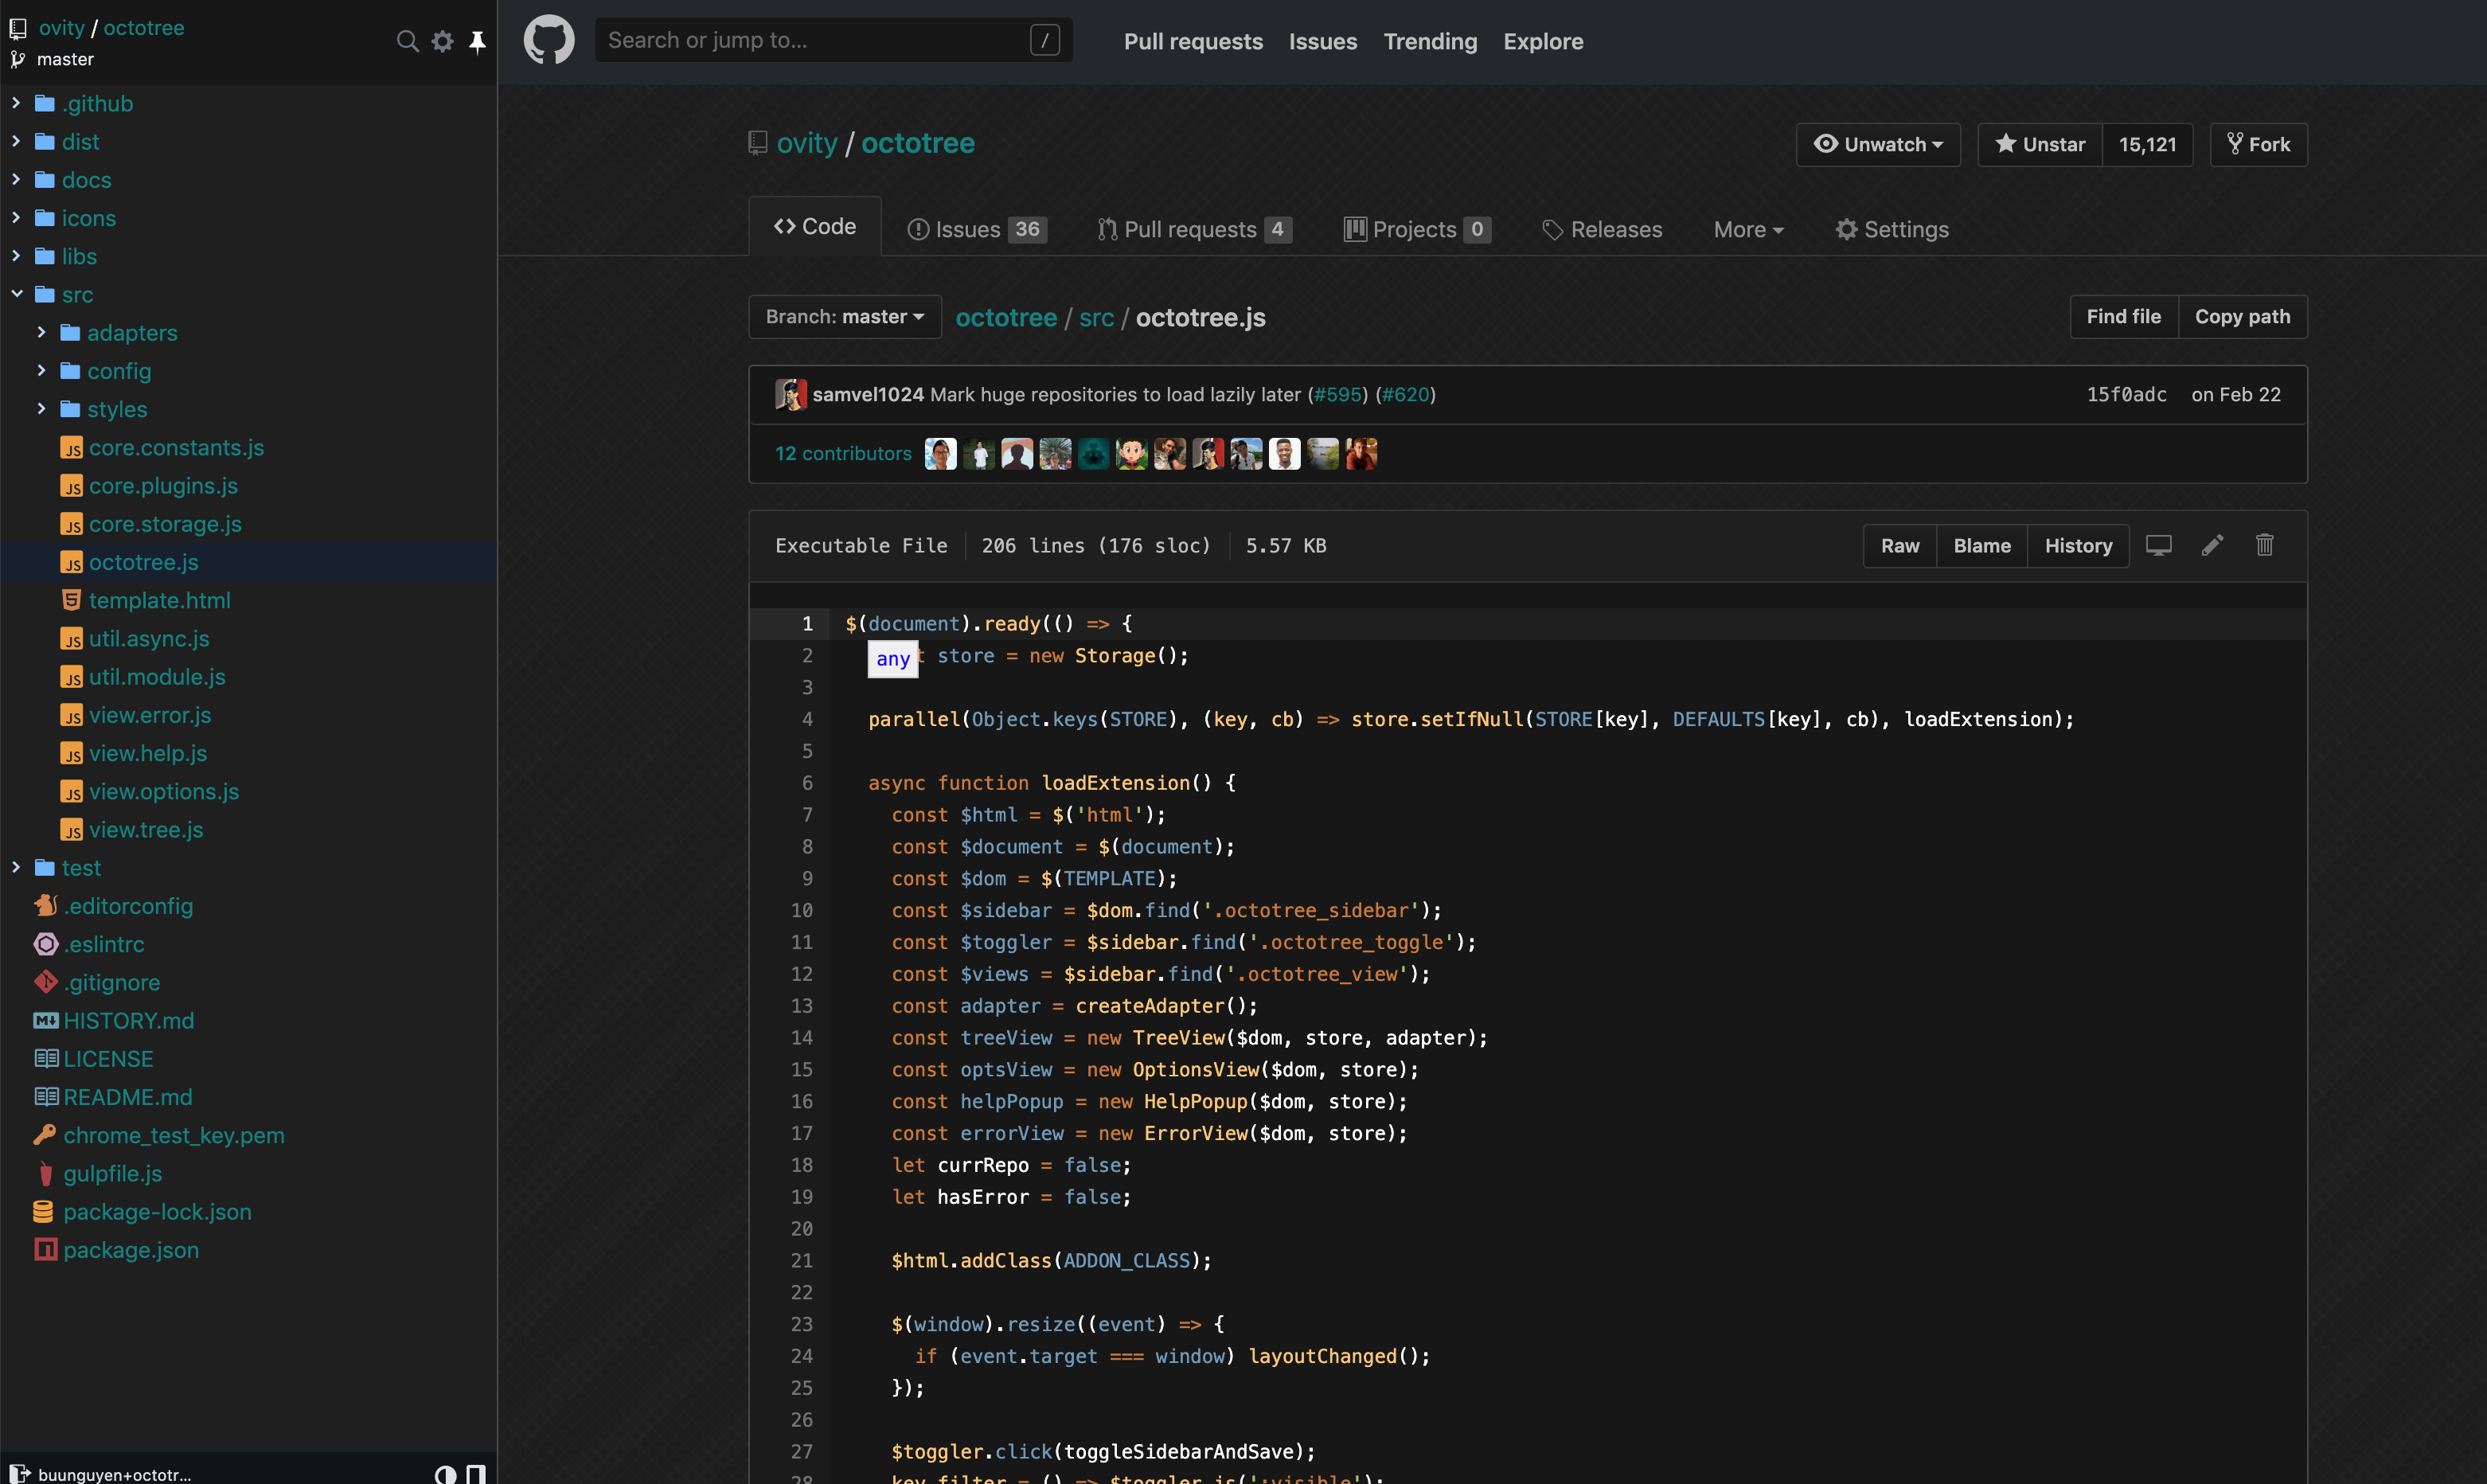Image resolution: width=2487 pixels, height=1484 pixels.
Task: Click the Find file button
Action: (2124, 316)
